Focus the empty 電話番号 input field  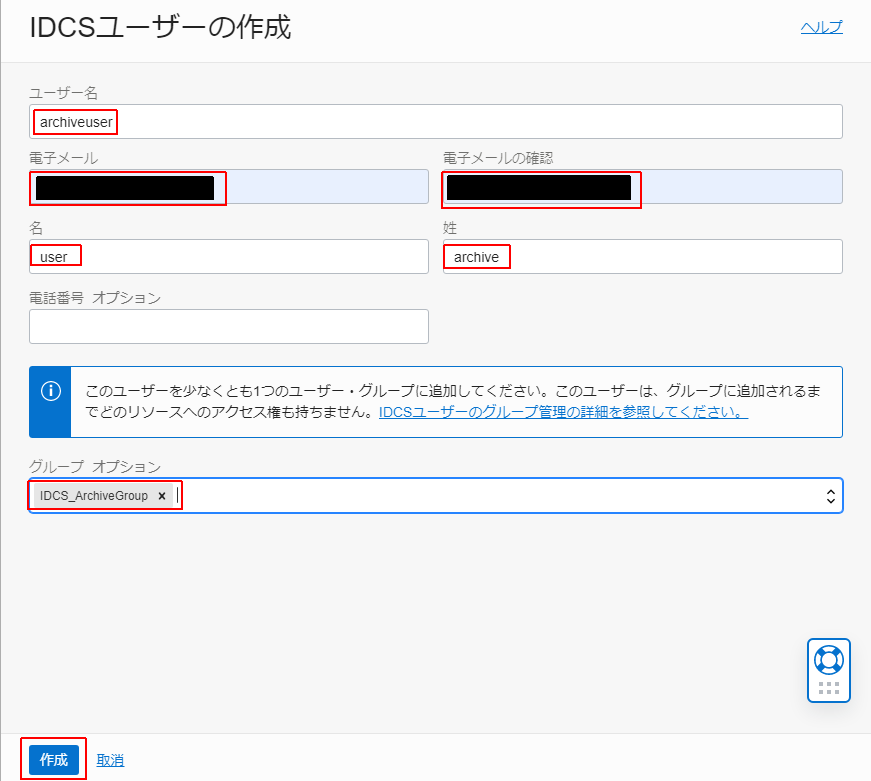coord(229,327)
